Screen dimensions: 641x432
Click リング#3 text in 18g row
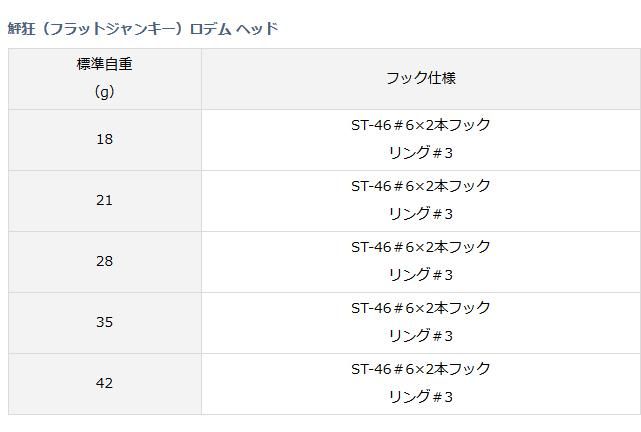(420, 153)
